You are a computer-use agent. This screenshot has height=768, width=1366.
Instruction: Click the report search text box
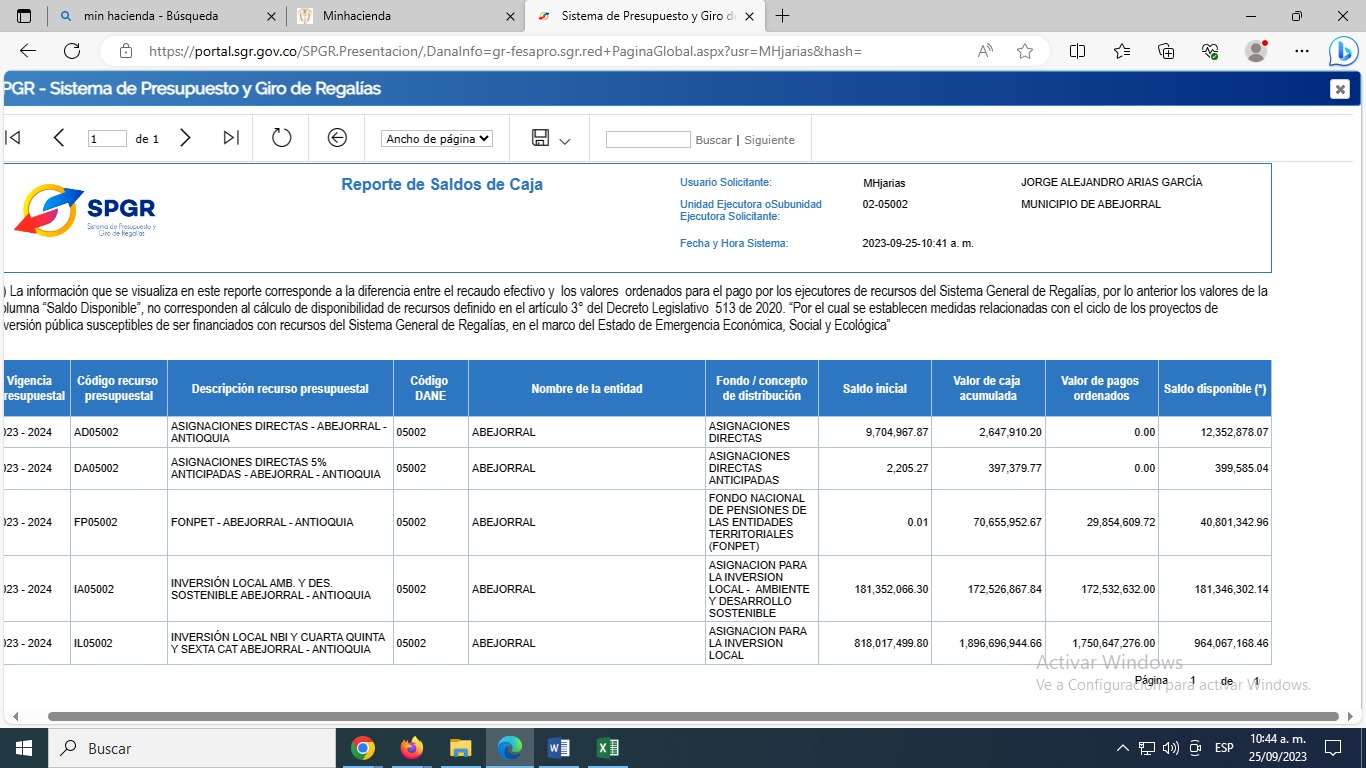pos(648,139)
